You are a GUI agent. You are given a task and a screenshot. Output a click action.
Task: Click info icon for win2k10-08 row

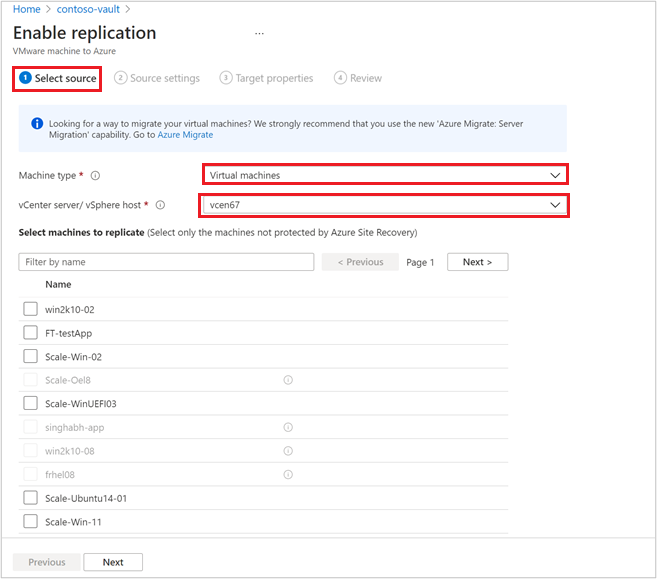(x=287, y=451)
